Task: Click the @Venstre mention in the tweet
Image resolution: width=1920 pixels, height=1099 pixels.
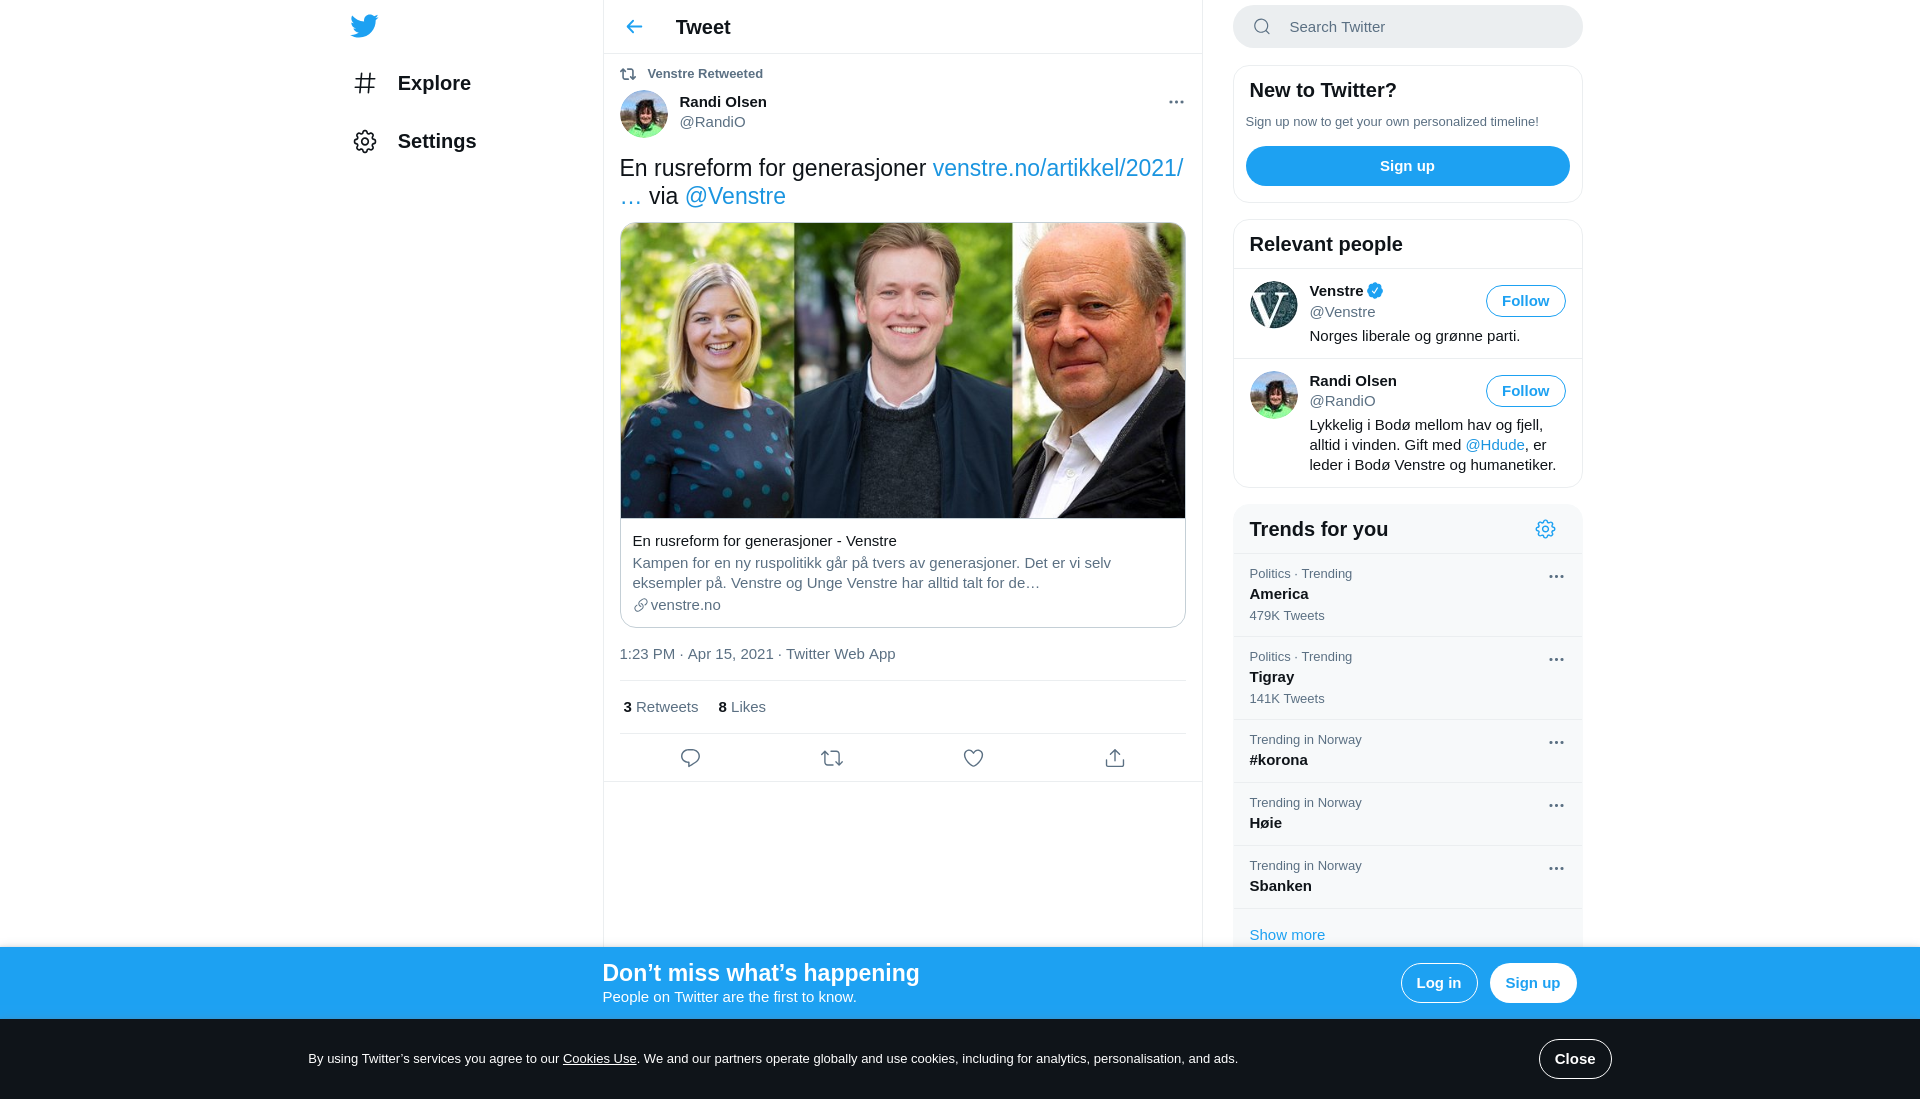Action: pos(735,196)
